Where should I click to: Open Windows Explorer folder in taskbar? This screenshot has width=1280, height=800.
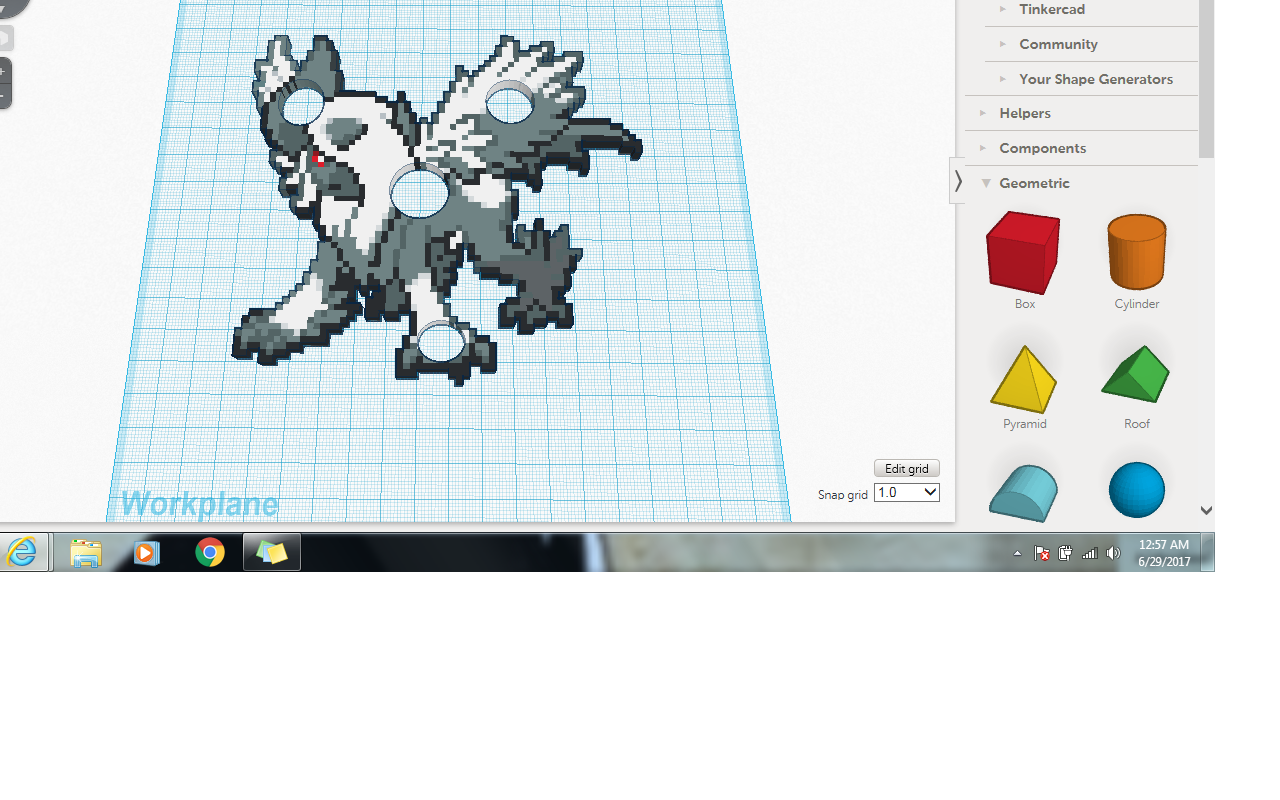point(86,552)
